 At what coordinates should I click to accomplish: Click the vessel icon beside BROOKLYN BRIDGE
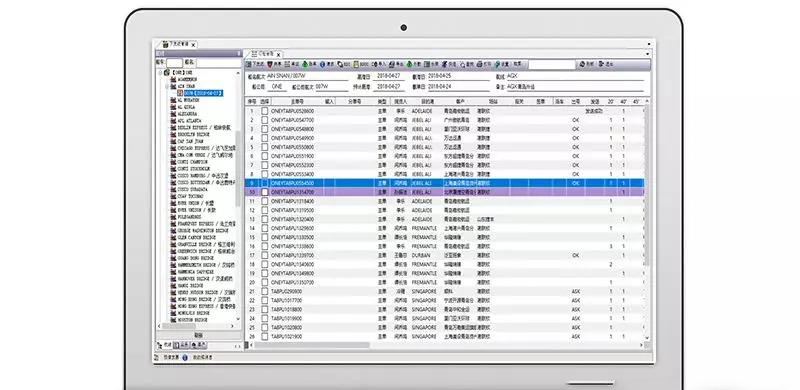coord(173,134)
